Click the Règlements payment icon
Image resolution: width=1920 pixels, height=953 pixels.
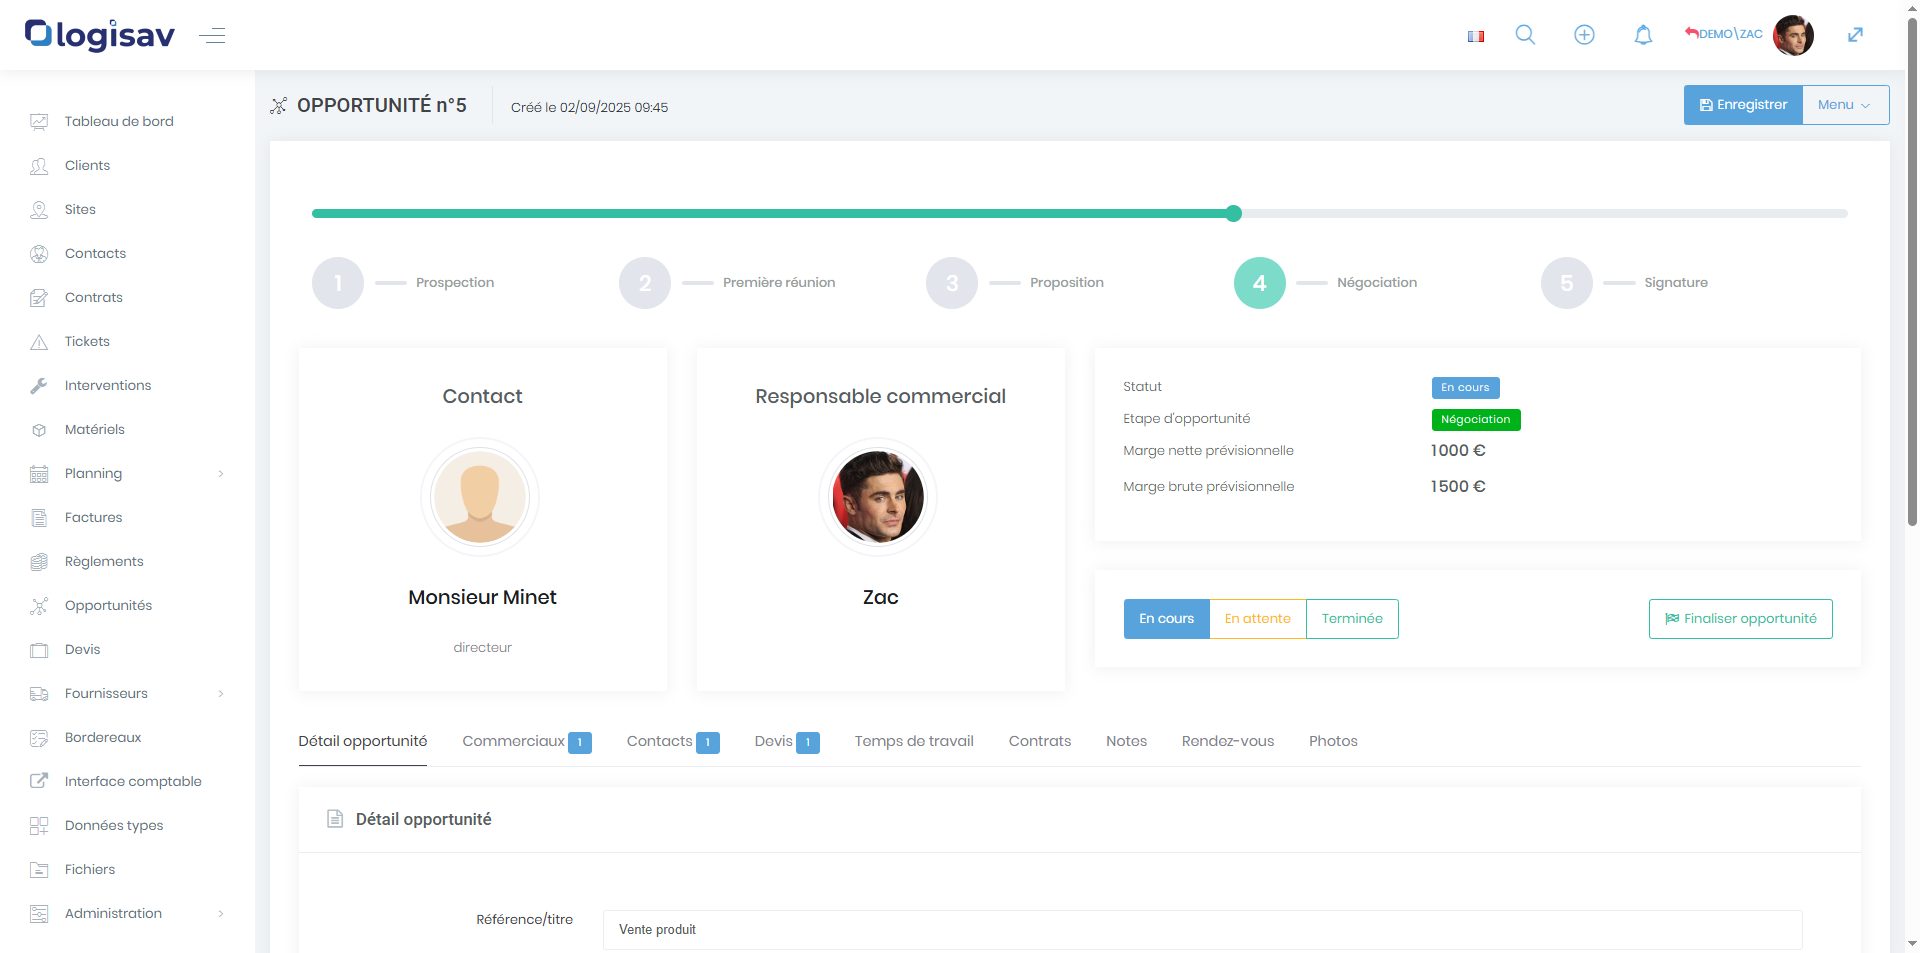tap(39, 562)
